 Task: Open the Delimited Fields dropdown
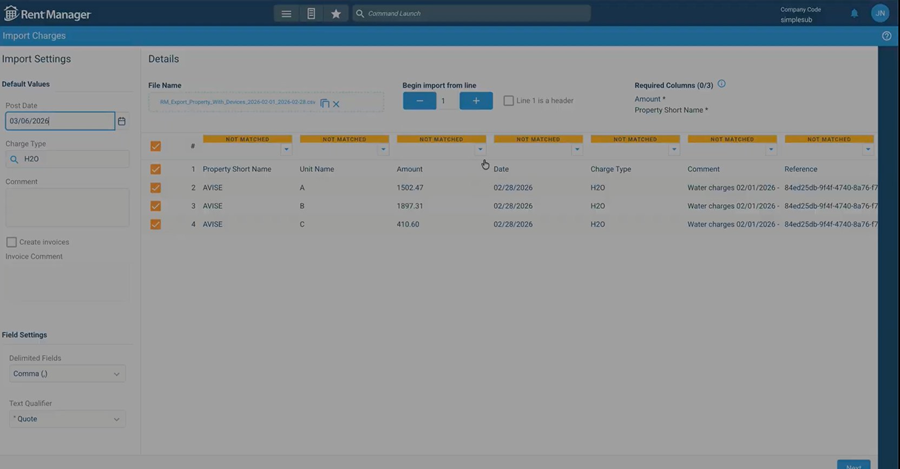pyautogui.click(x=67, y=374)
